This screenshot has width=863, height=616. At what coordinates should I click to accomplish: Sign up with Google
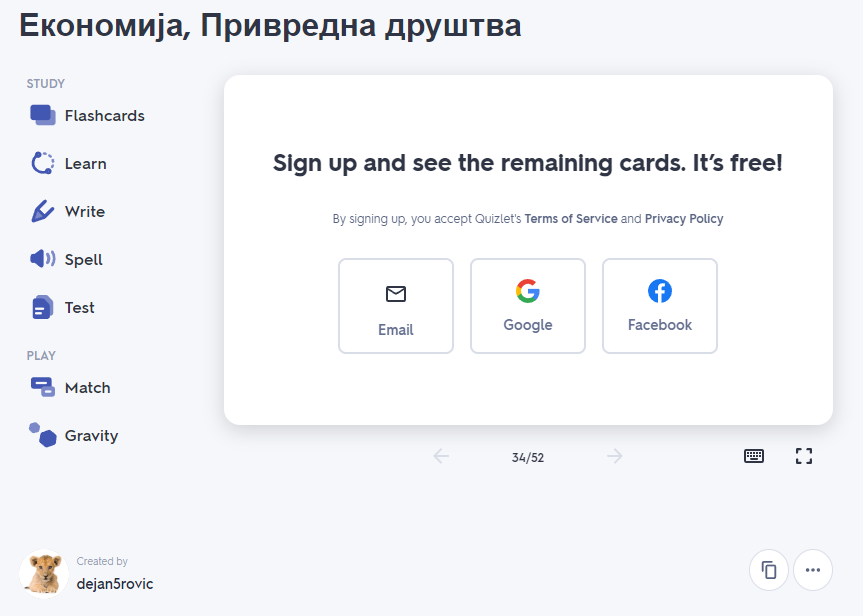(x=528, y=306)
